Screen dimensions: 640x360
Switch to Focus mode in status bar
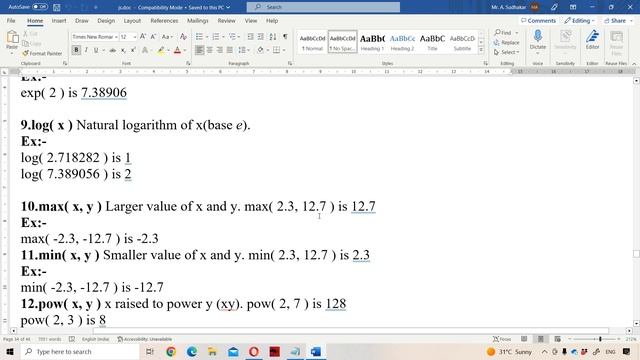502,339
